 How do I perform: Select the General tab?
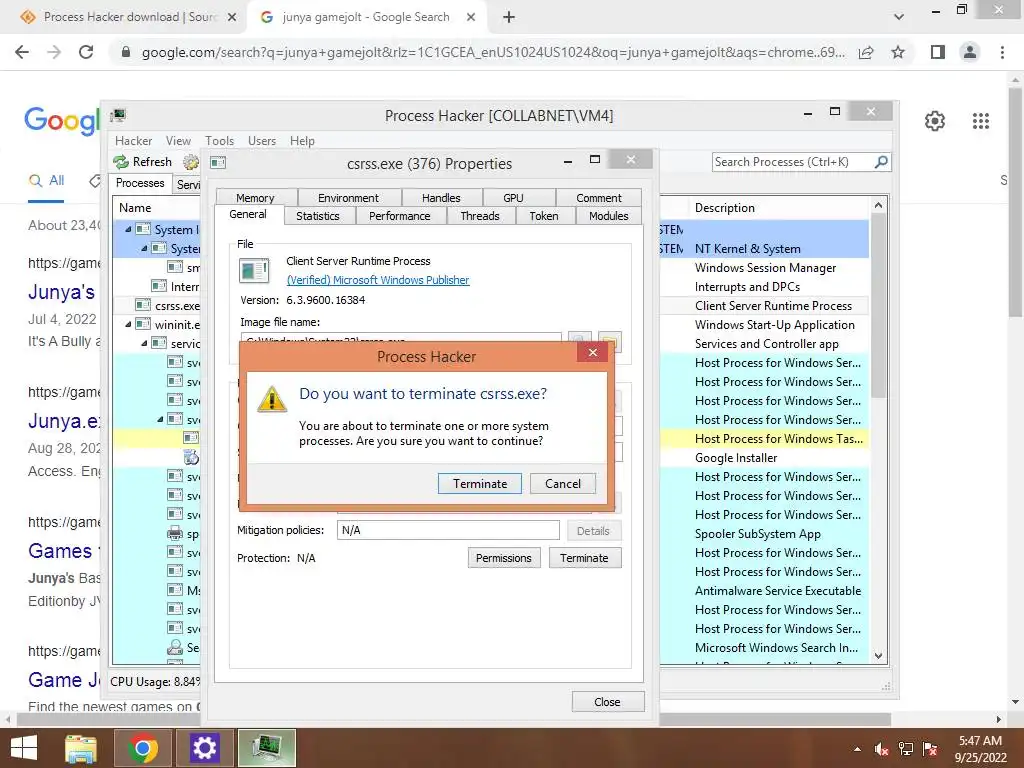(x=248, y=214)
